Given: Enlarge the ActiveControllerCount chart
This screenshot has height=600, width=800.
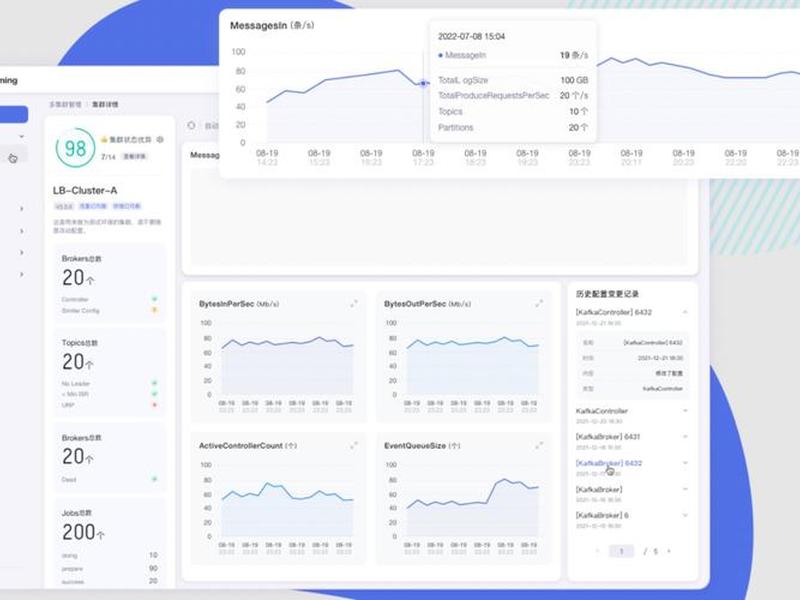Looking at the screenshot, I should coord(354,446).
